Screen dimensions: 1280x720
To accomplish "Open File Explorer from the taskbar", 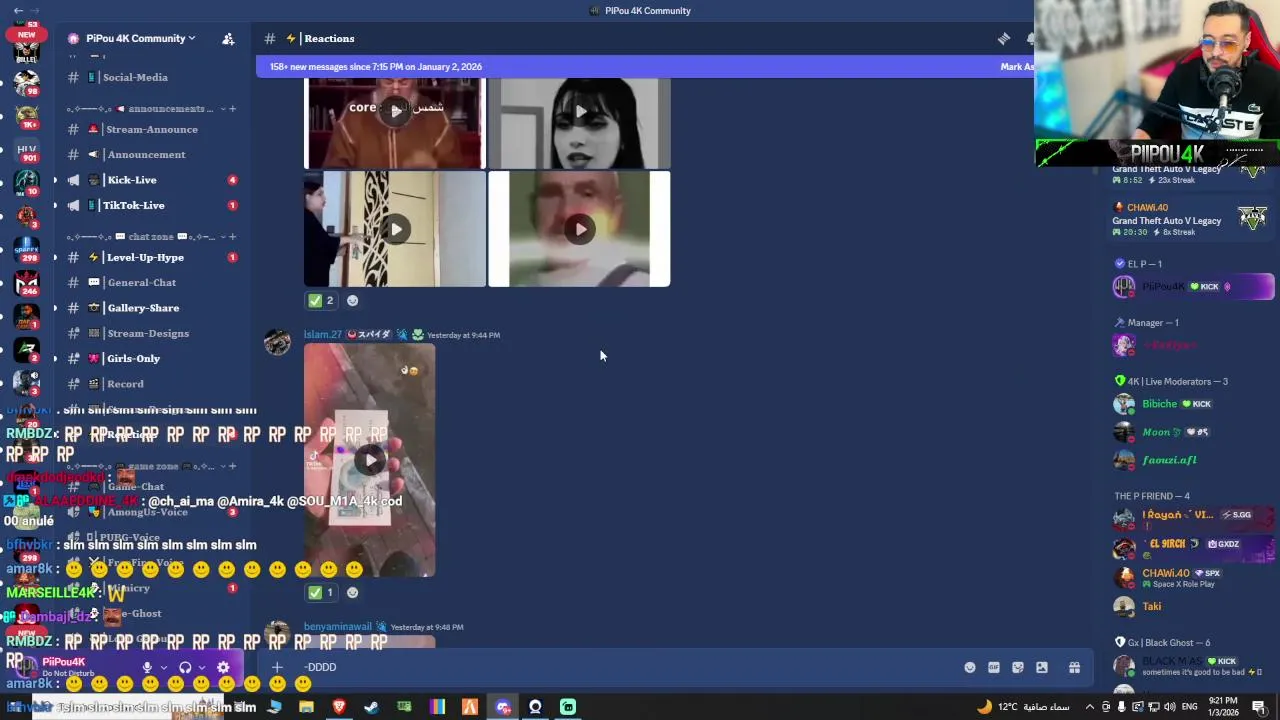I will pyautogui.click(x=306, y=707).
